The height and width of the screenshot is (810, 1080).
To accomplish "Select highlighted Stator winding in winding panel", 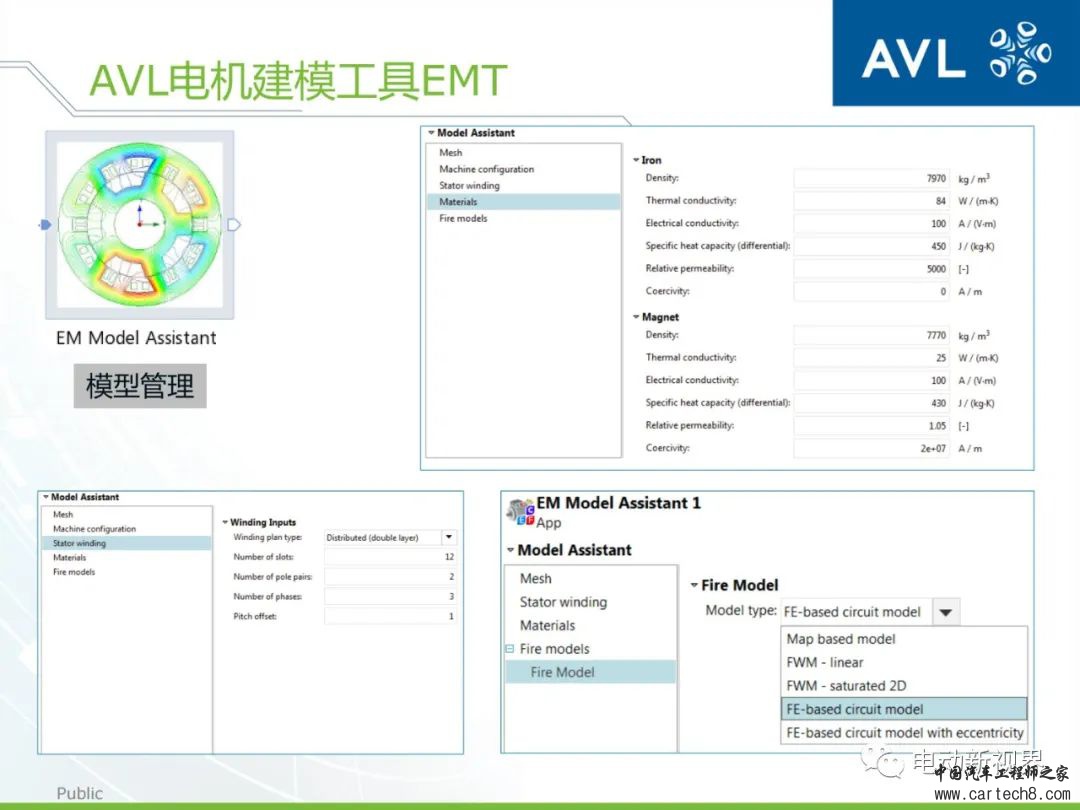I will click(127, 543).
